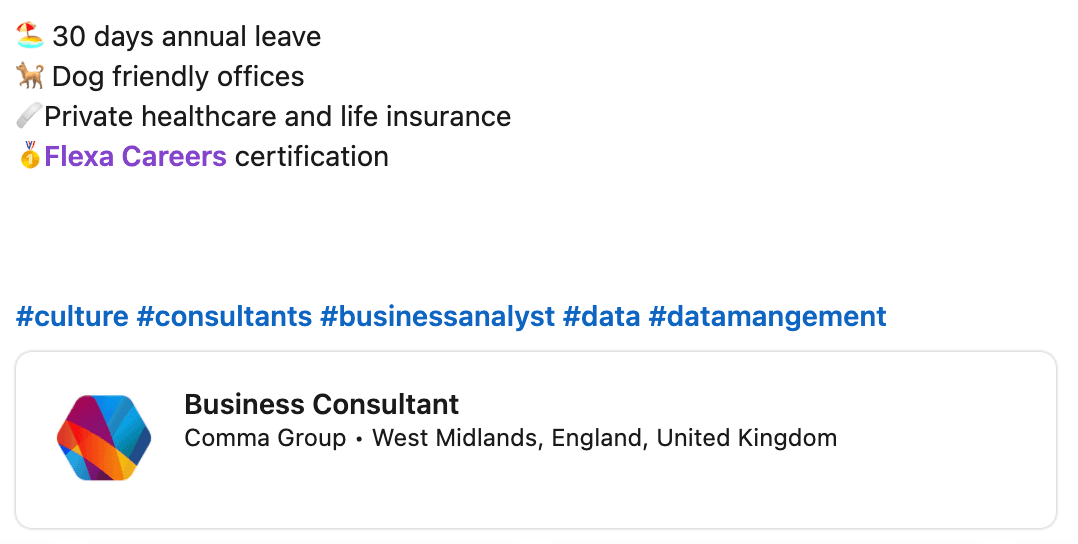Click the bullet separator in job card subtitle
The width and height of the screenshot is (1078, 544).
(x=359, y=439)
